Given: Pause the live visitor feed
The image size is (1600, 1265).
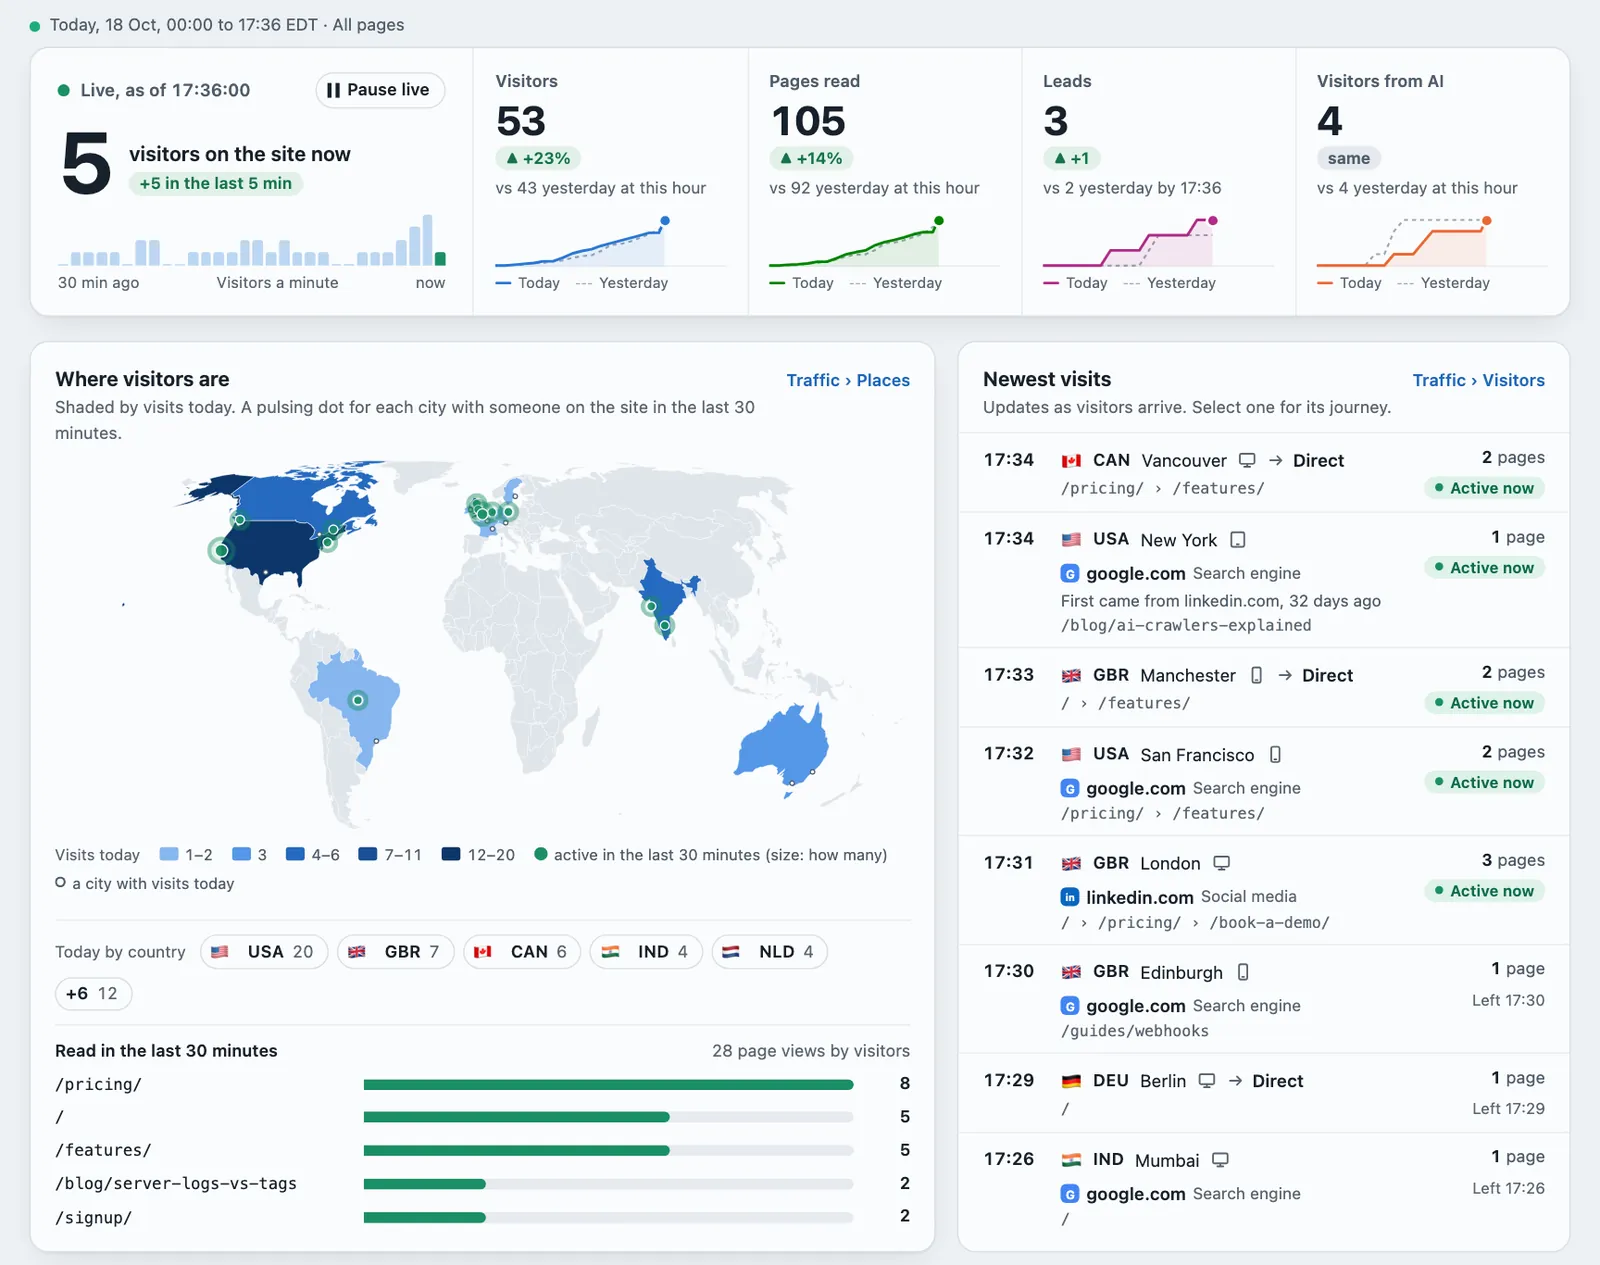Looking at the screenshot, I should point(380,90).
